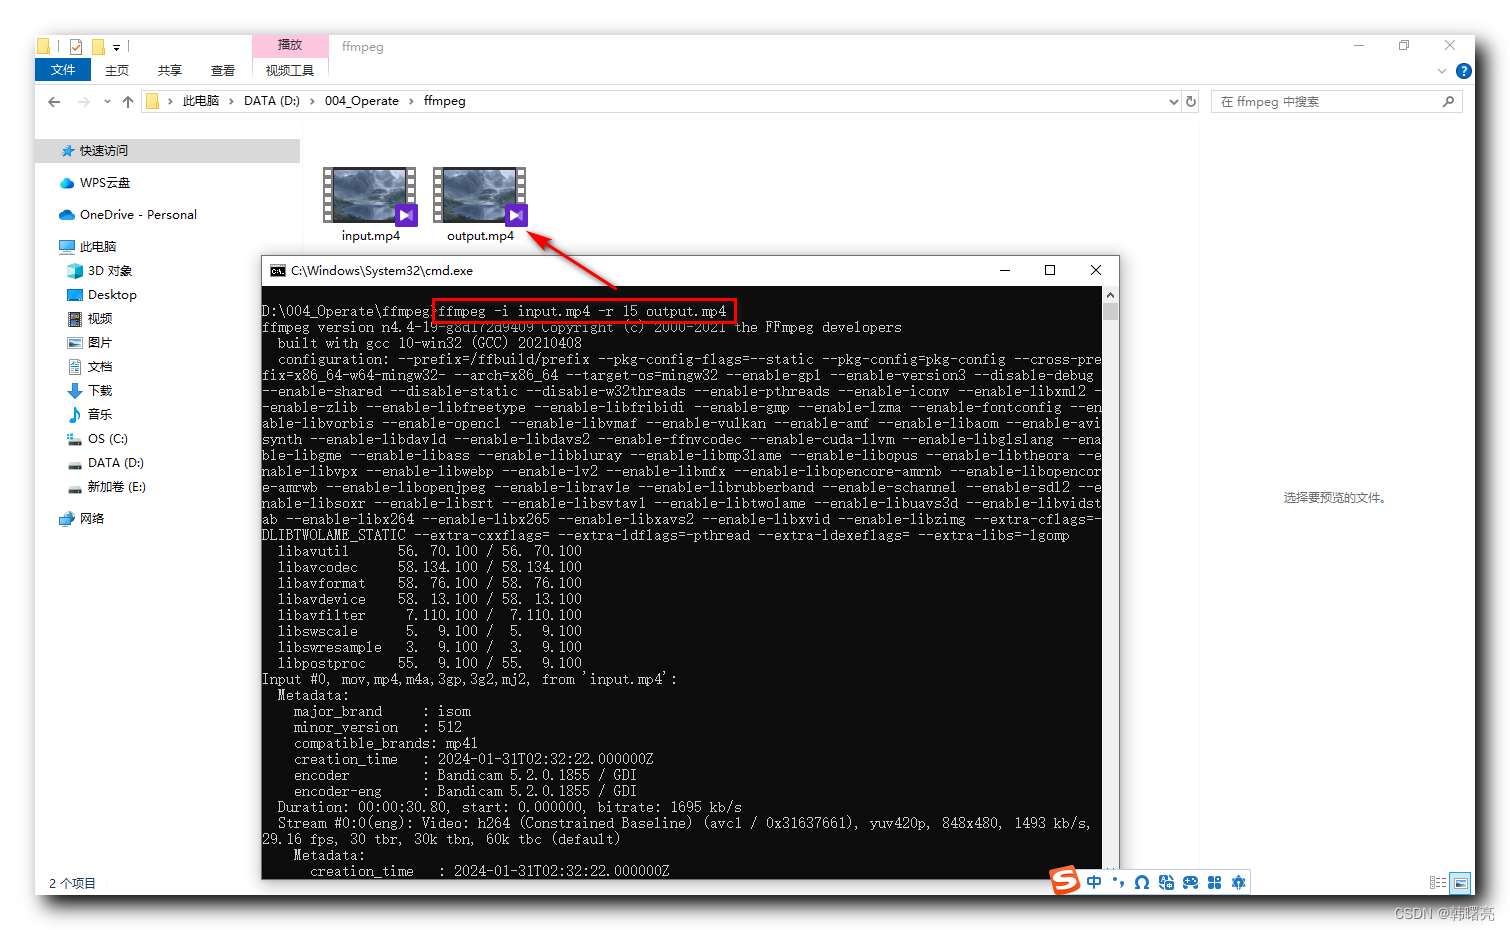Click the forward navigation arrow

(x=83, y=101)
